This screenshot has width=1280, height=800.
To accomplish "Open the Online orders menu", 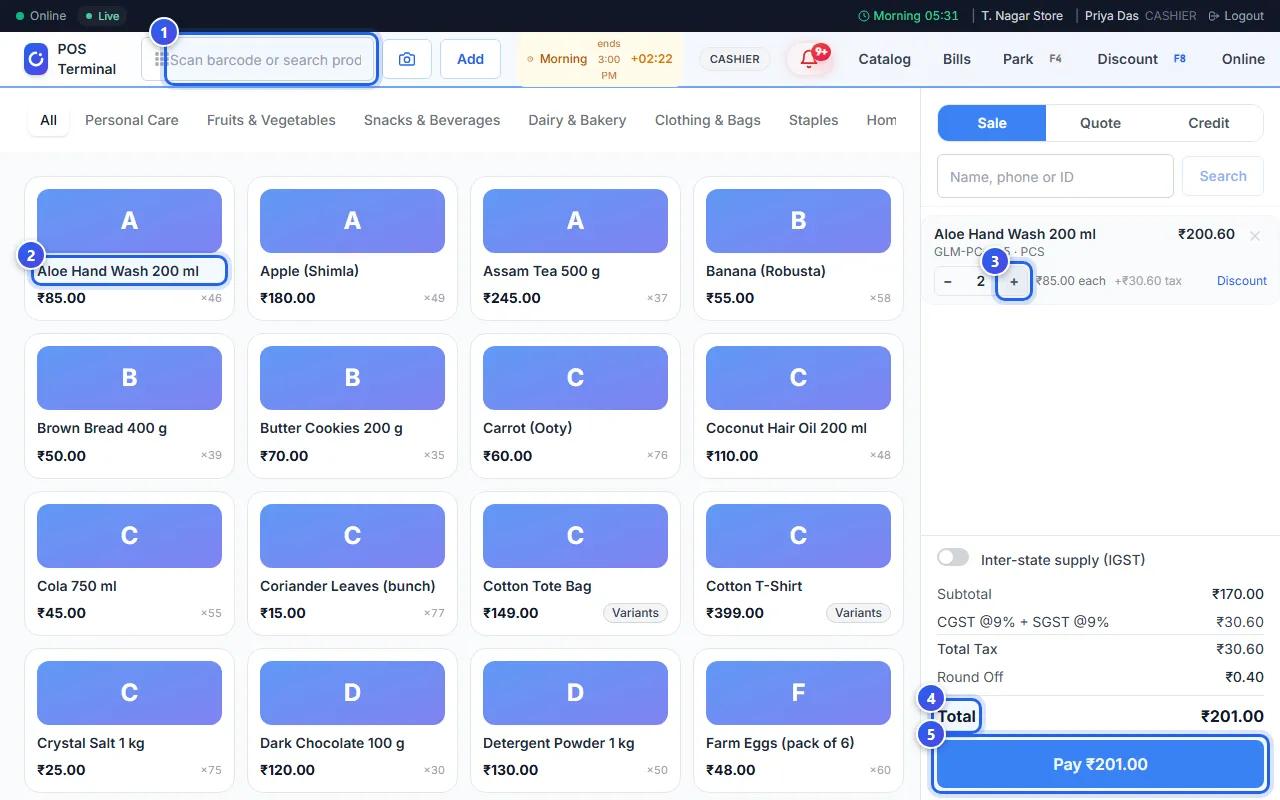I will click(1243, 59).
